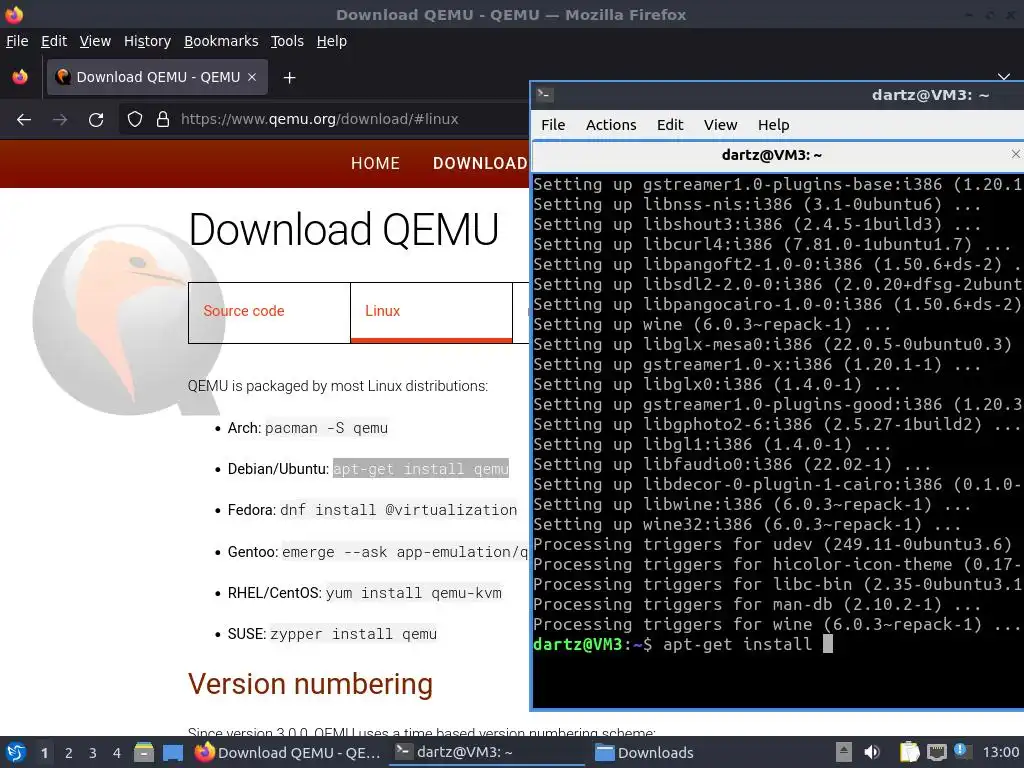Activate the dartz@VM3 terminal taskbar entry
The image size is (1024, 768).
487,752
